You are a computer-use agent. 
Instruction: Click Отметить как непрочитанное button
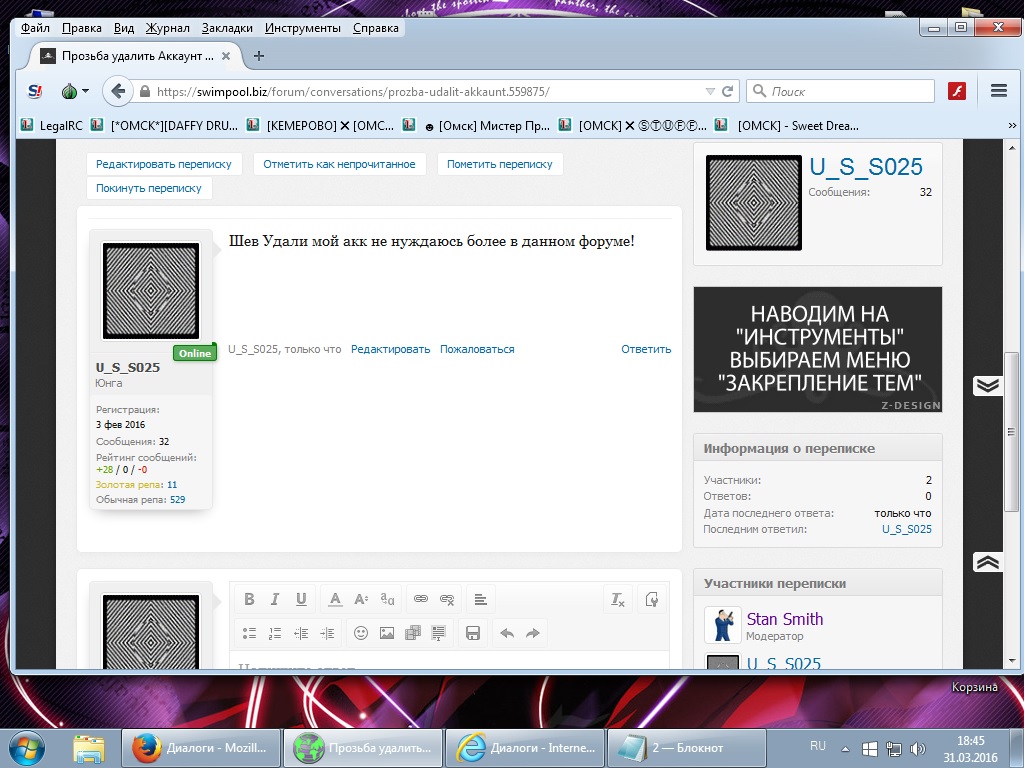coord(339,164)
